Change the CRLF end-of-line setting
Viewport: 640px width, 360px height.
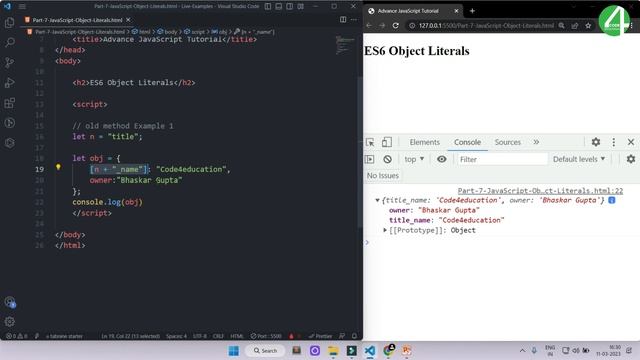click(x=218, y=336)
